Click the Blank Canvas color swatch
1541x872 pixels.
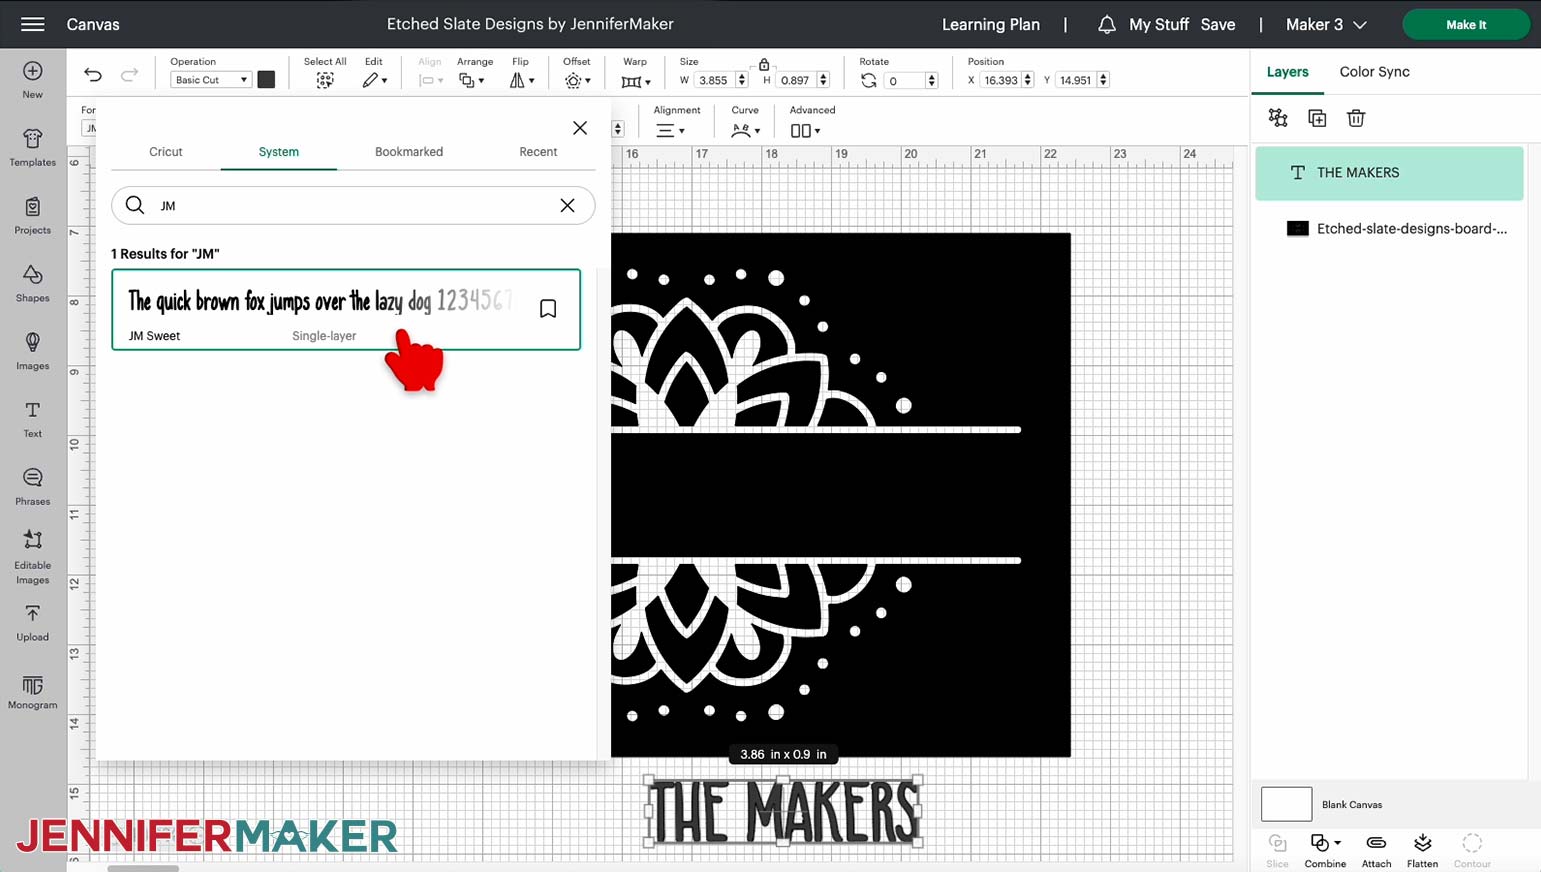[x=1286, y=804]
